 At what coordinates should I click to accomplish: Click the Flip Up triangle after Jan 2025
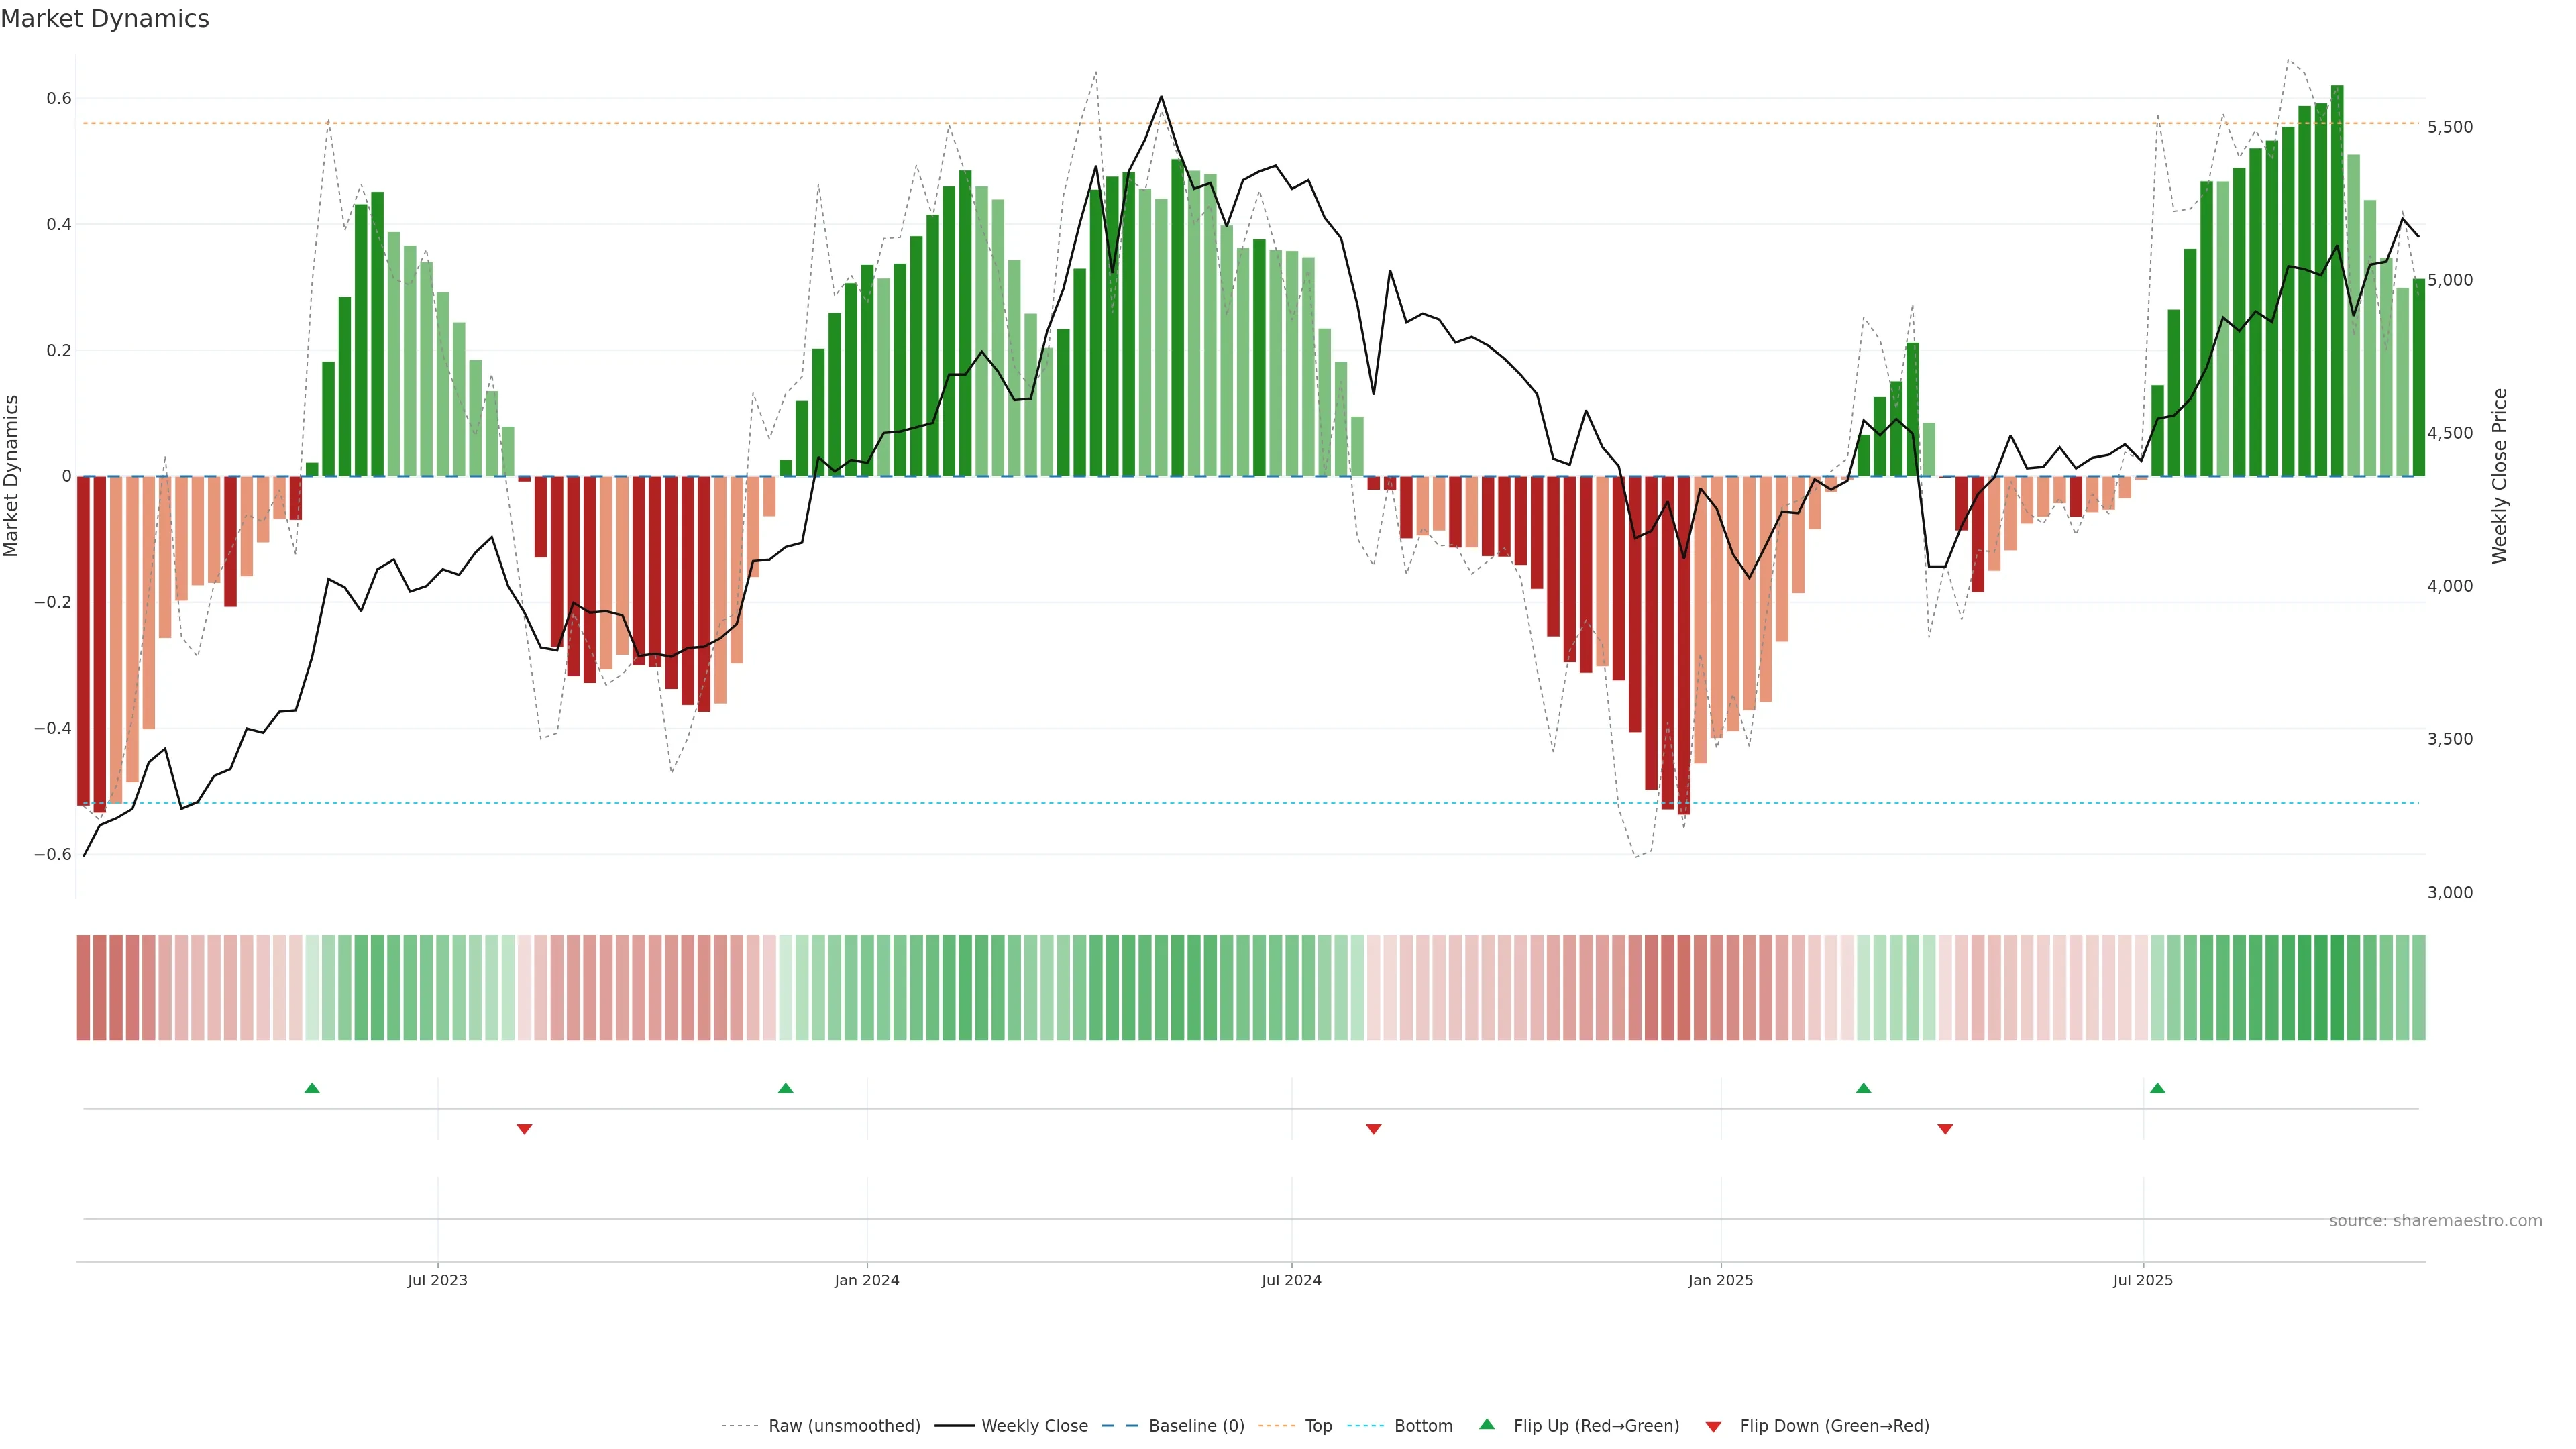point(1863,1088)
